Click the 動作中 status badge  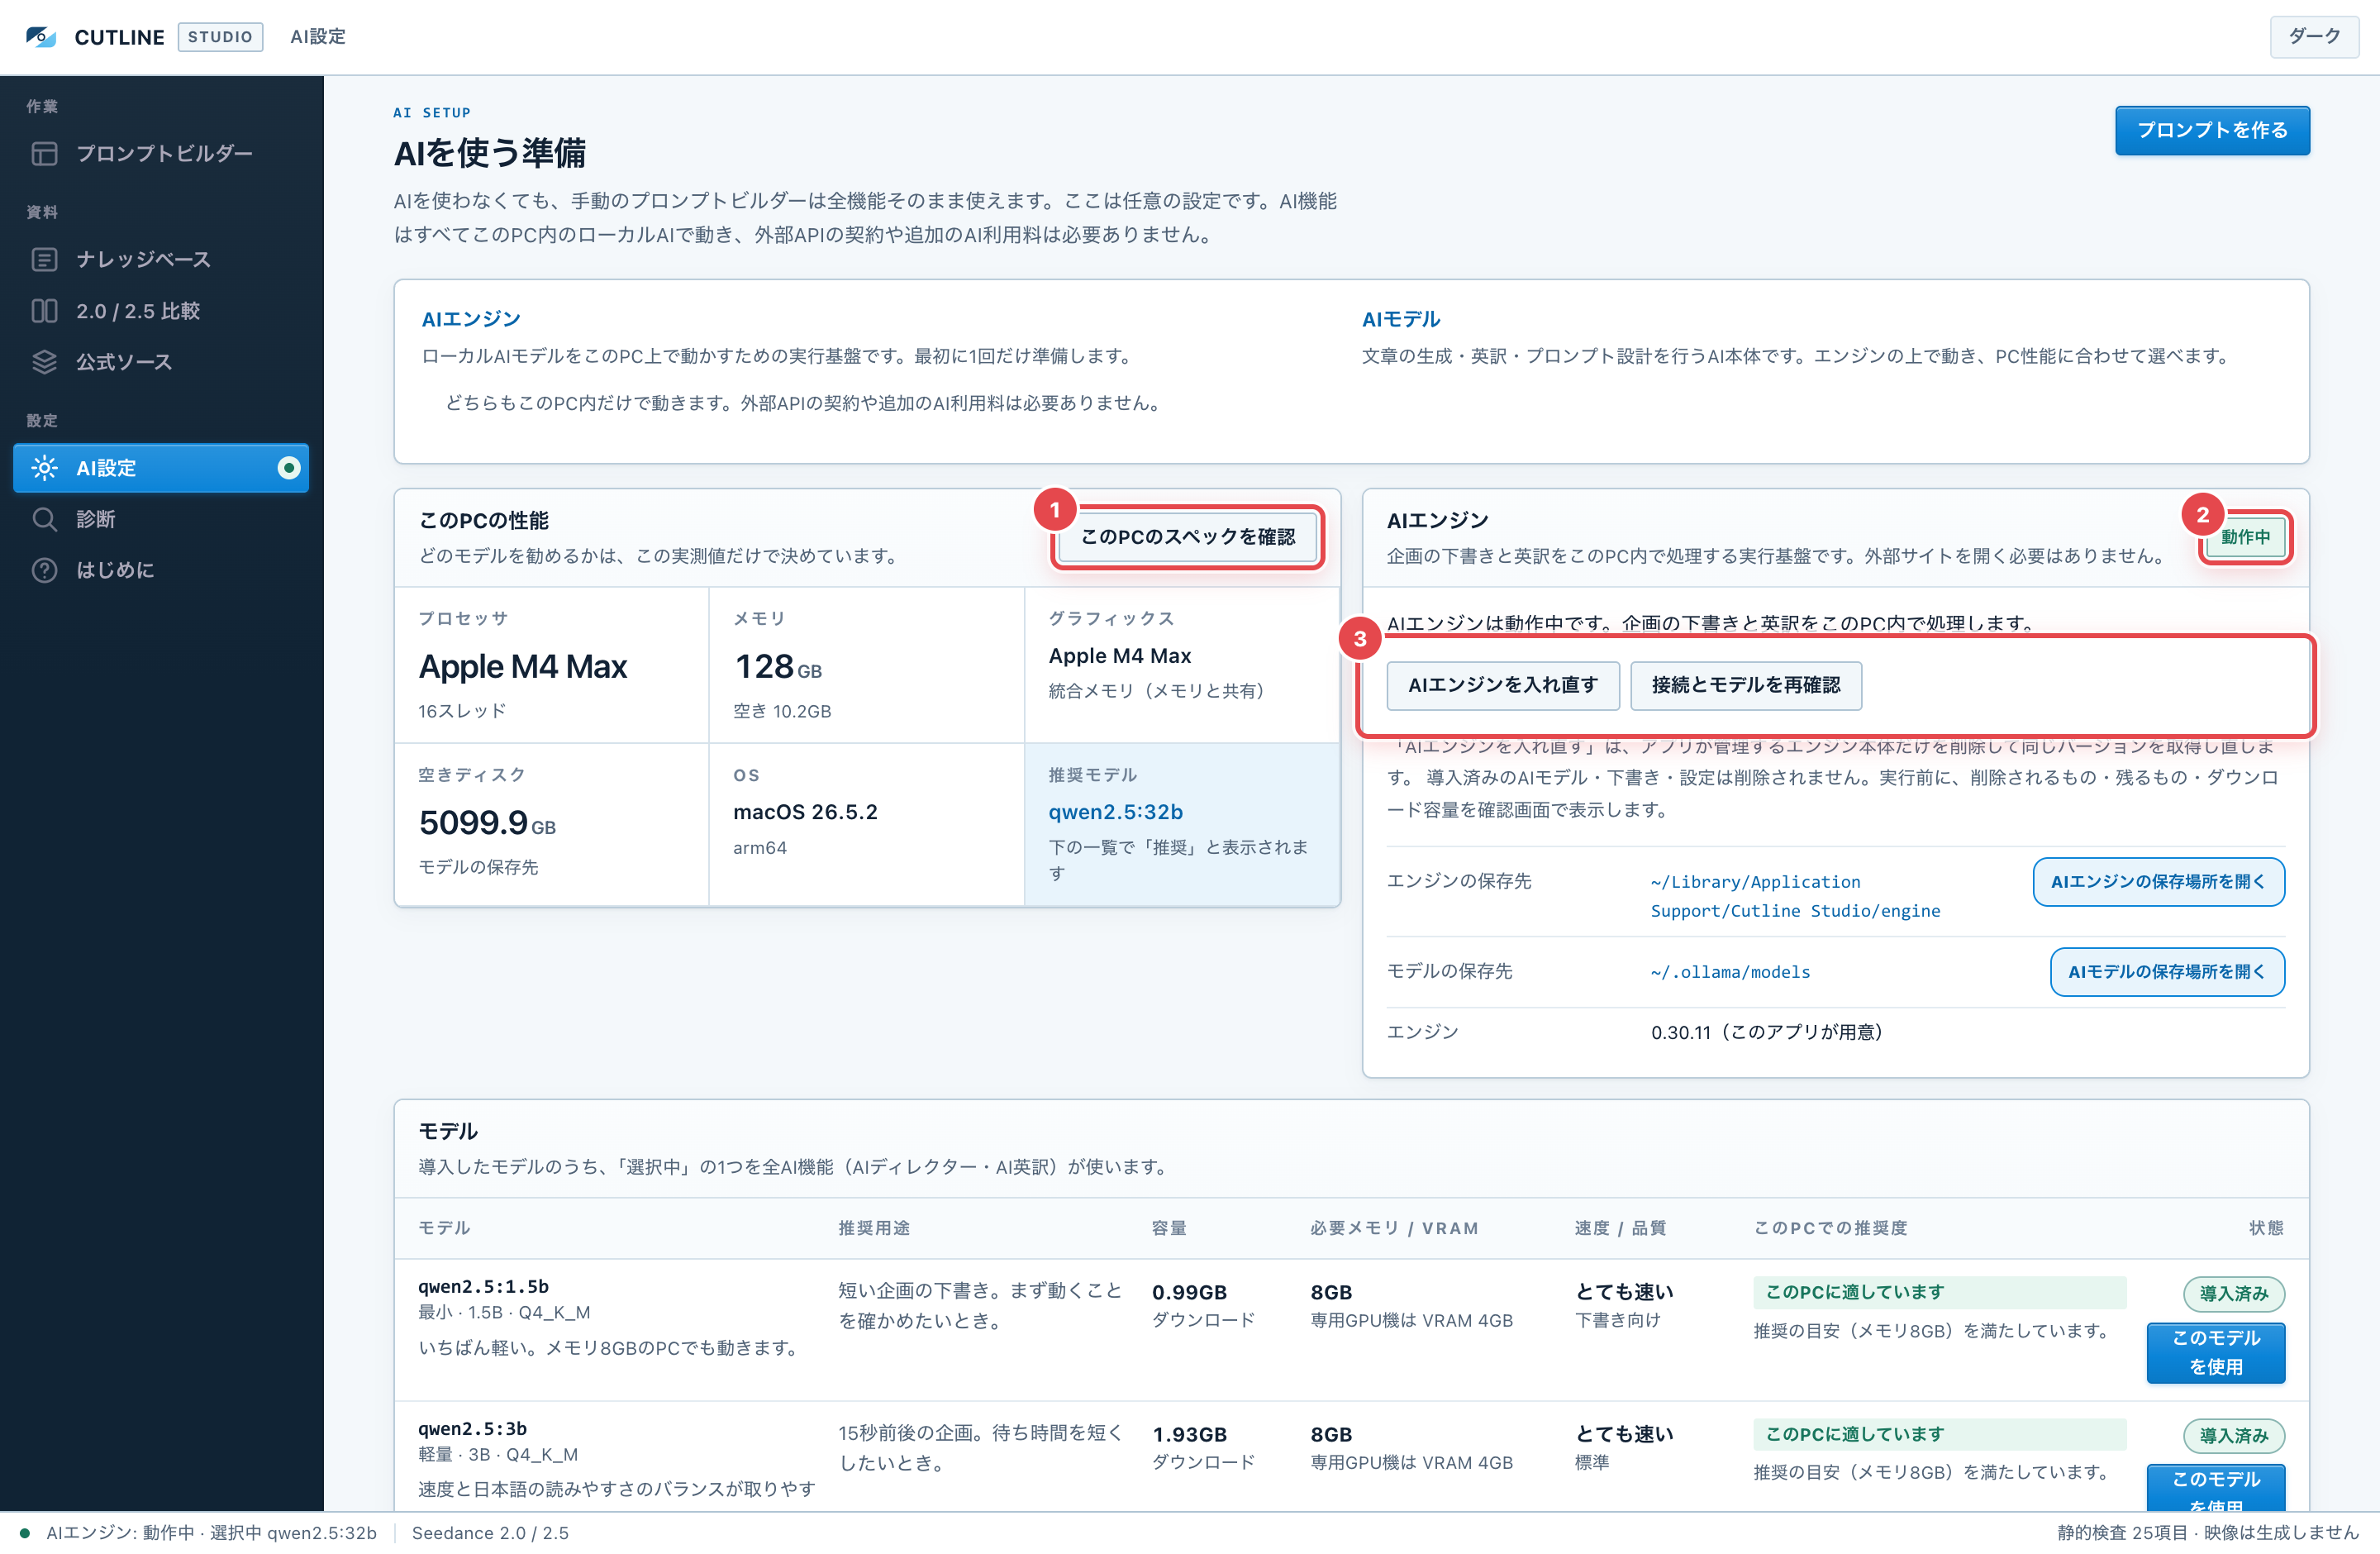pos(2245,537)
